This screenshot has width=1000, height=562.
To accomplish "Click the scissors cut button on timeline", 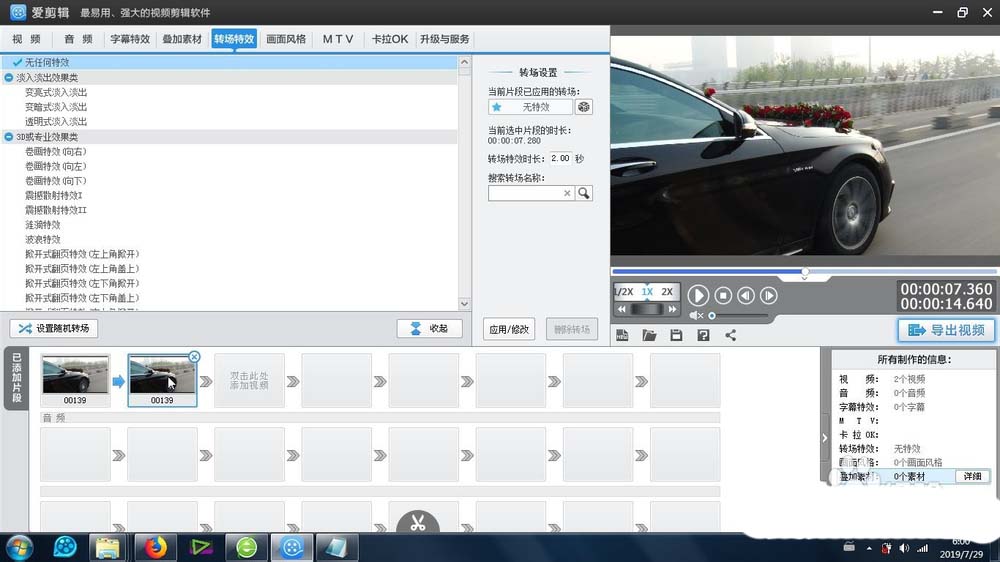I will (x=418, y=522).
